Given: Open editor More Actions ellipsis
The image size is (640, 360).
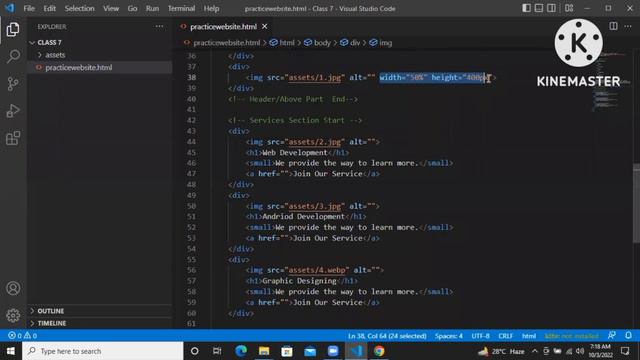Looking at the screenshot, I should point(628,26).
